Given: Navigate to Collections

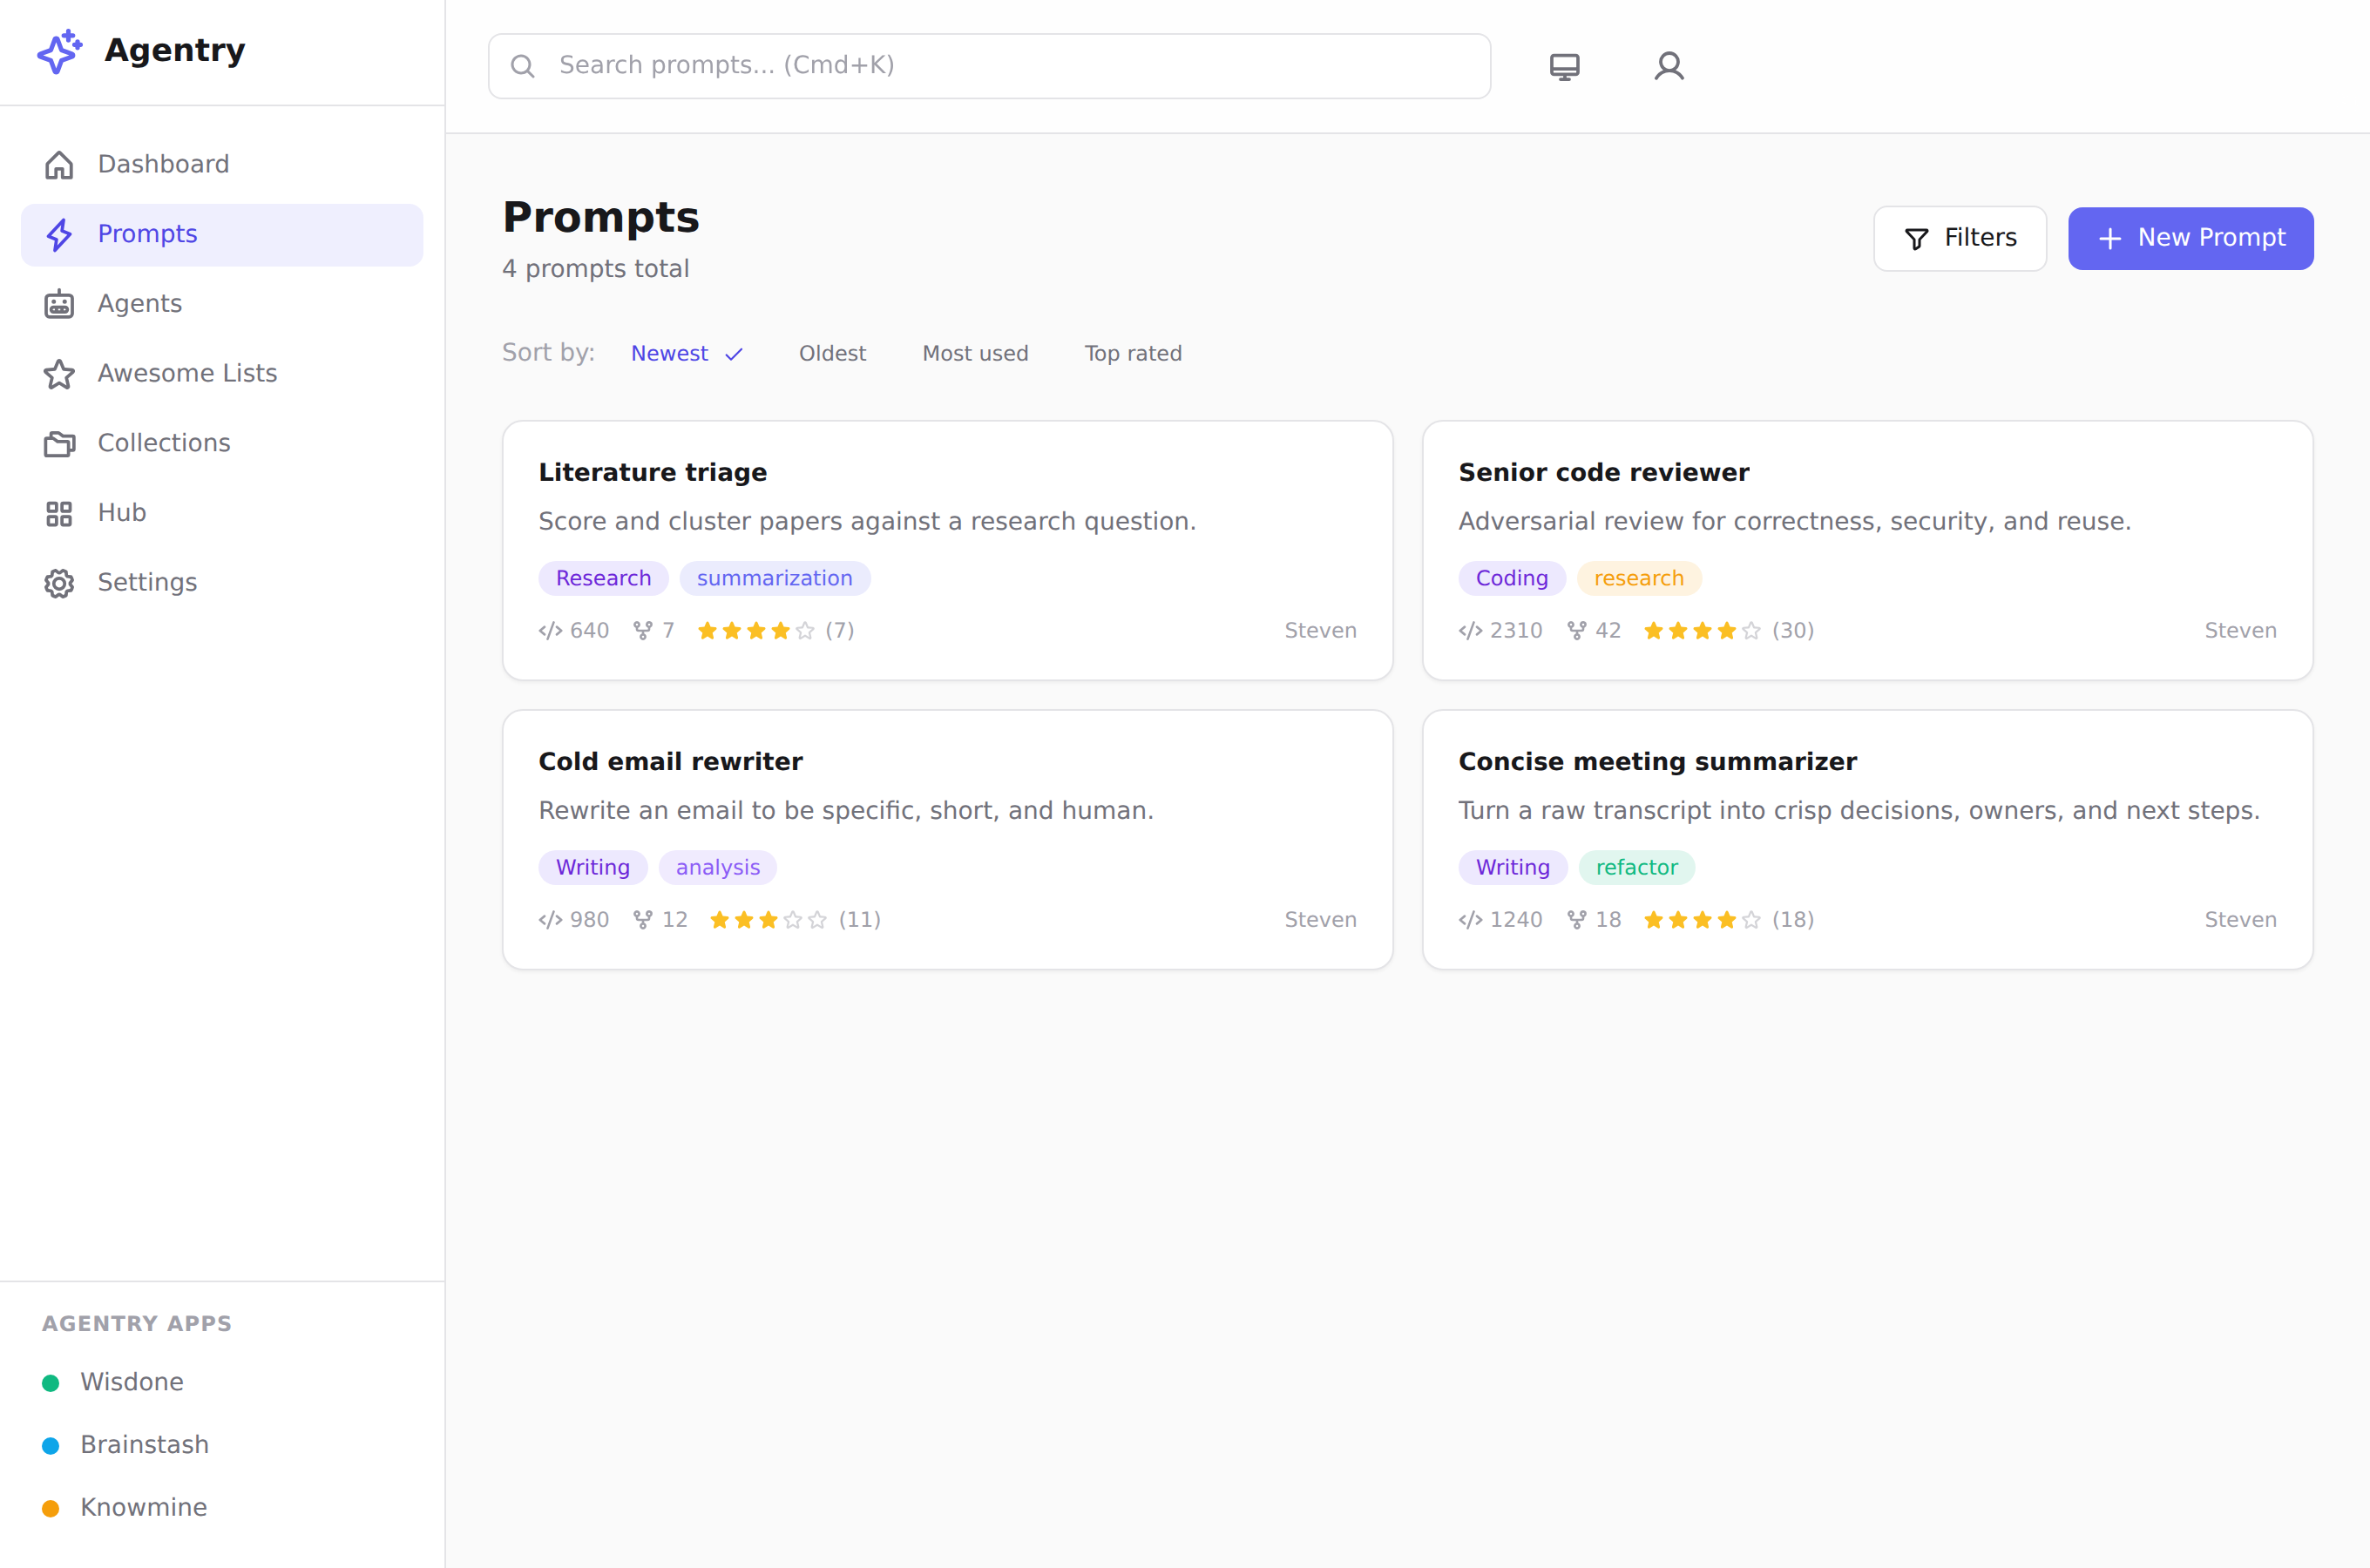Looking at the screenshot, I should [222, 443].
